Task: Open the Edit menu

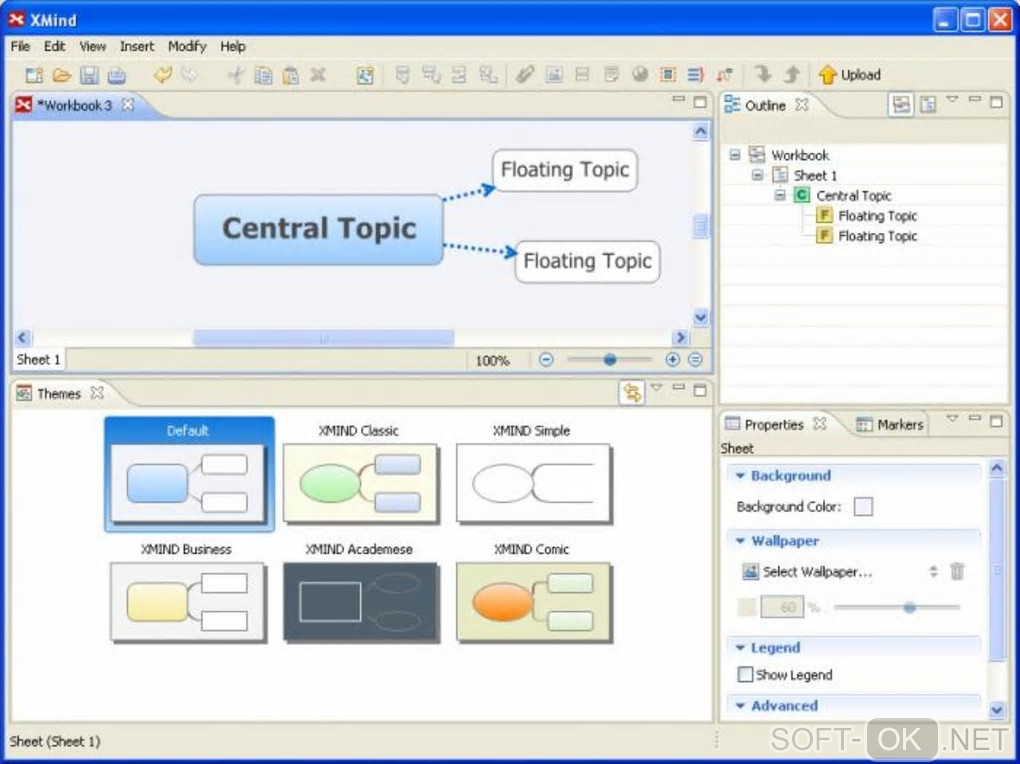Action: coord(55,46)
